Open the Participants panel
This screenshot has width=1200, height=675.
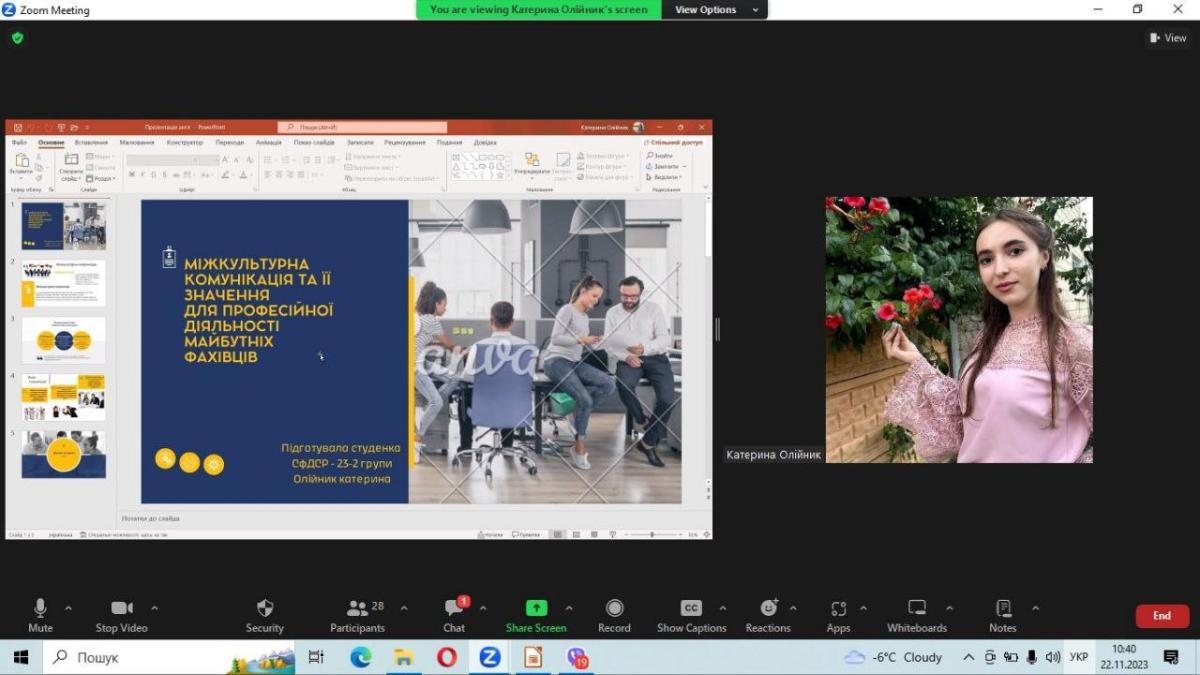pyautogui.click(x=357, y=615)
